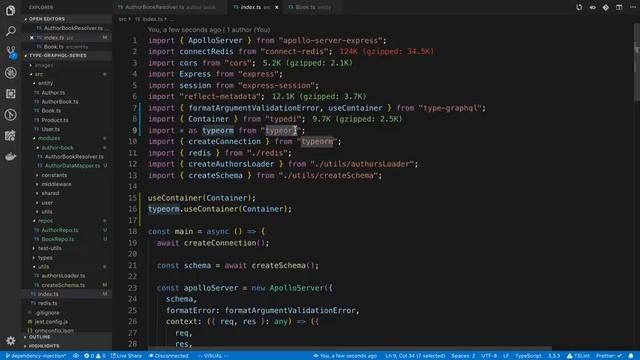Screen dimensions: 640x360
Task: Split the editor to the right
Action: [619, 7]
